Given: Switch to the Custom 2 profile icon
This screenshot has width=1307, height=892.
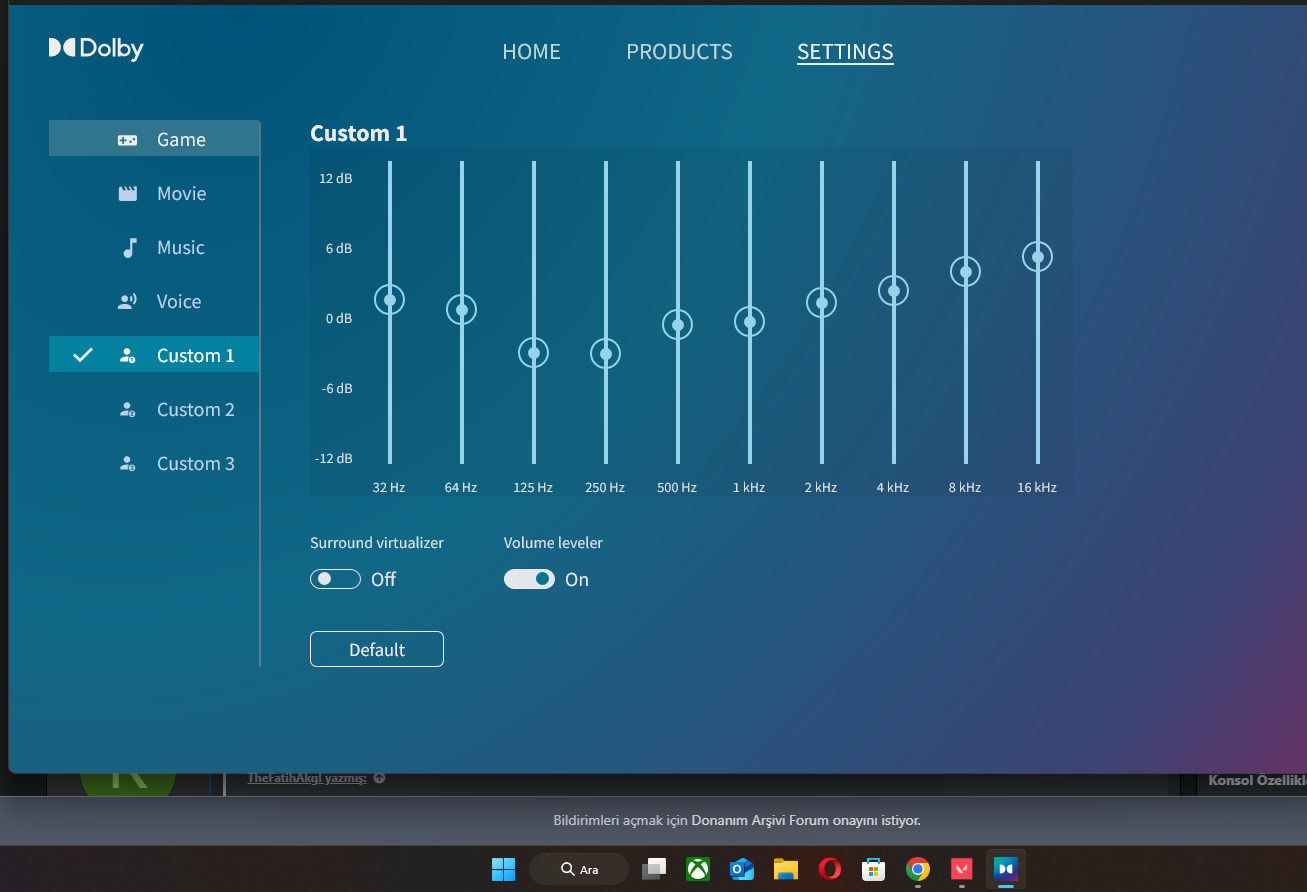Looking at the screenshot, I should tap(128, 410).
